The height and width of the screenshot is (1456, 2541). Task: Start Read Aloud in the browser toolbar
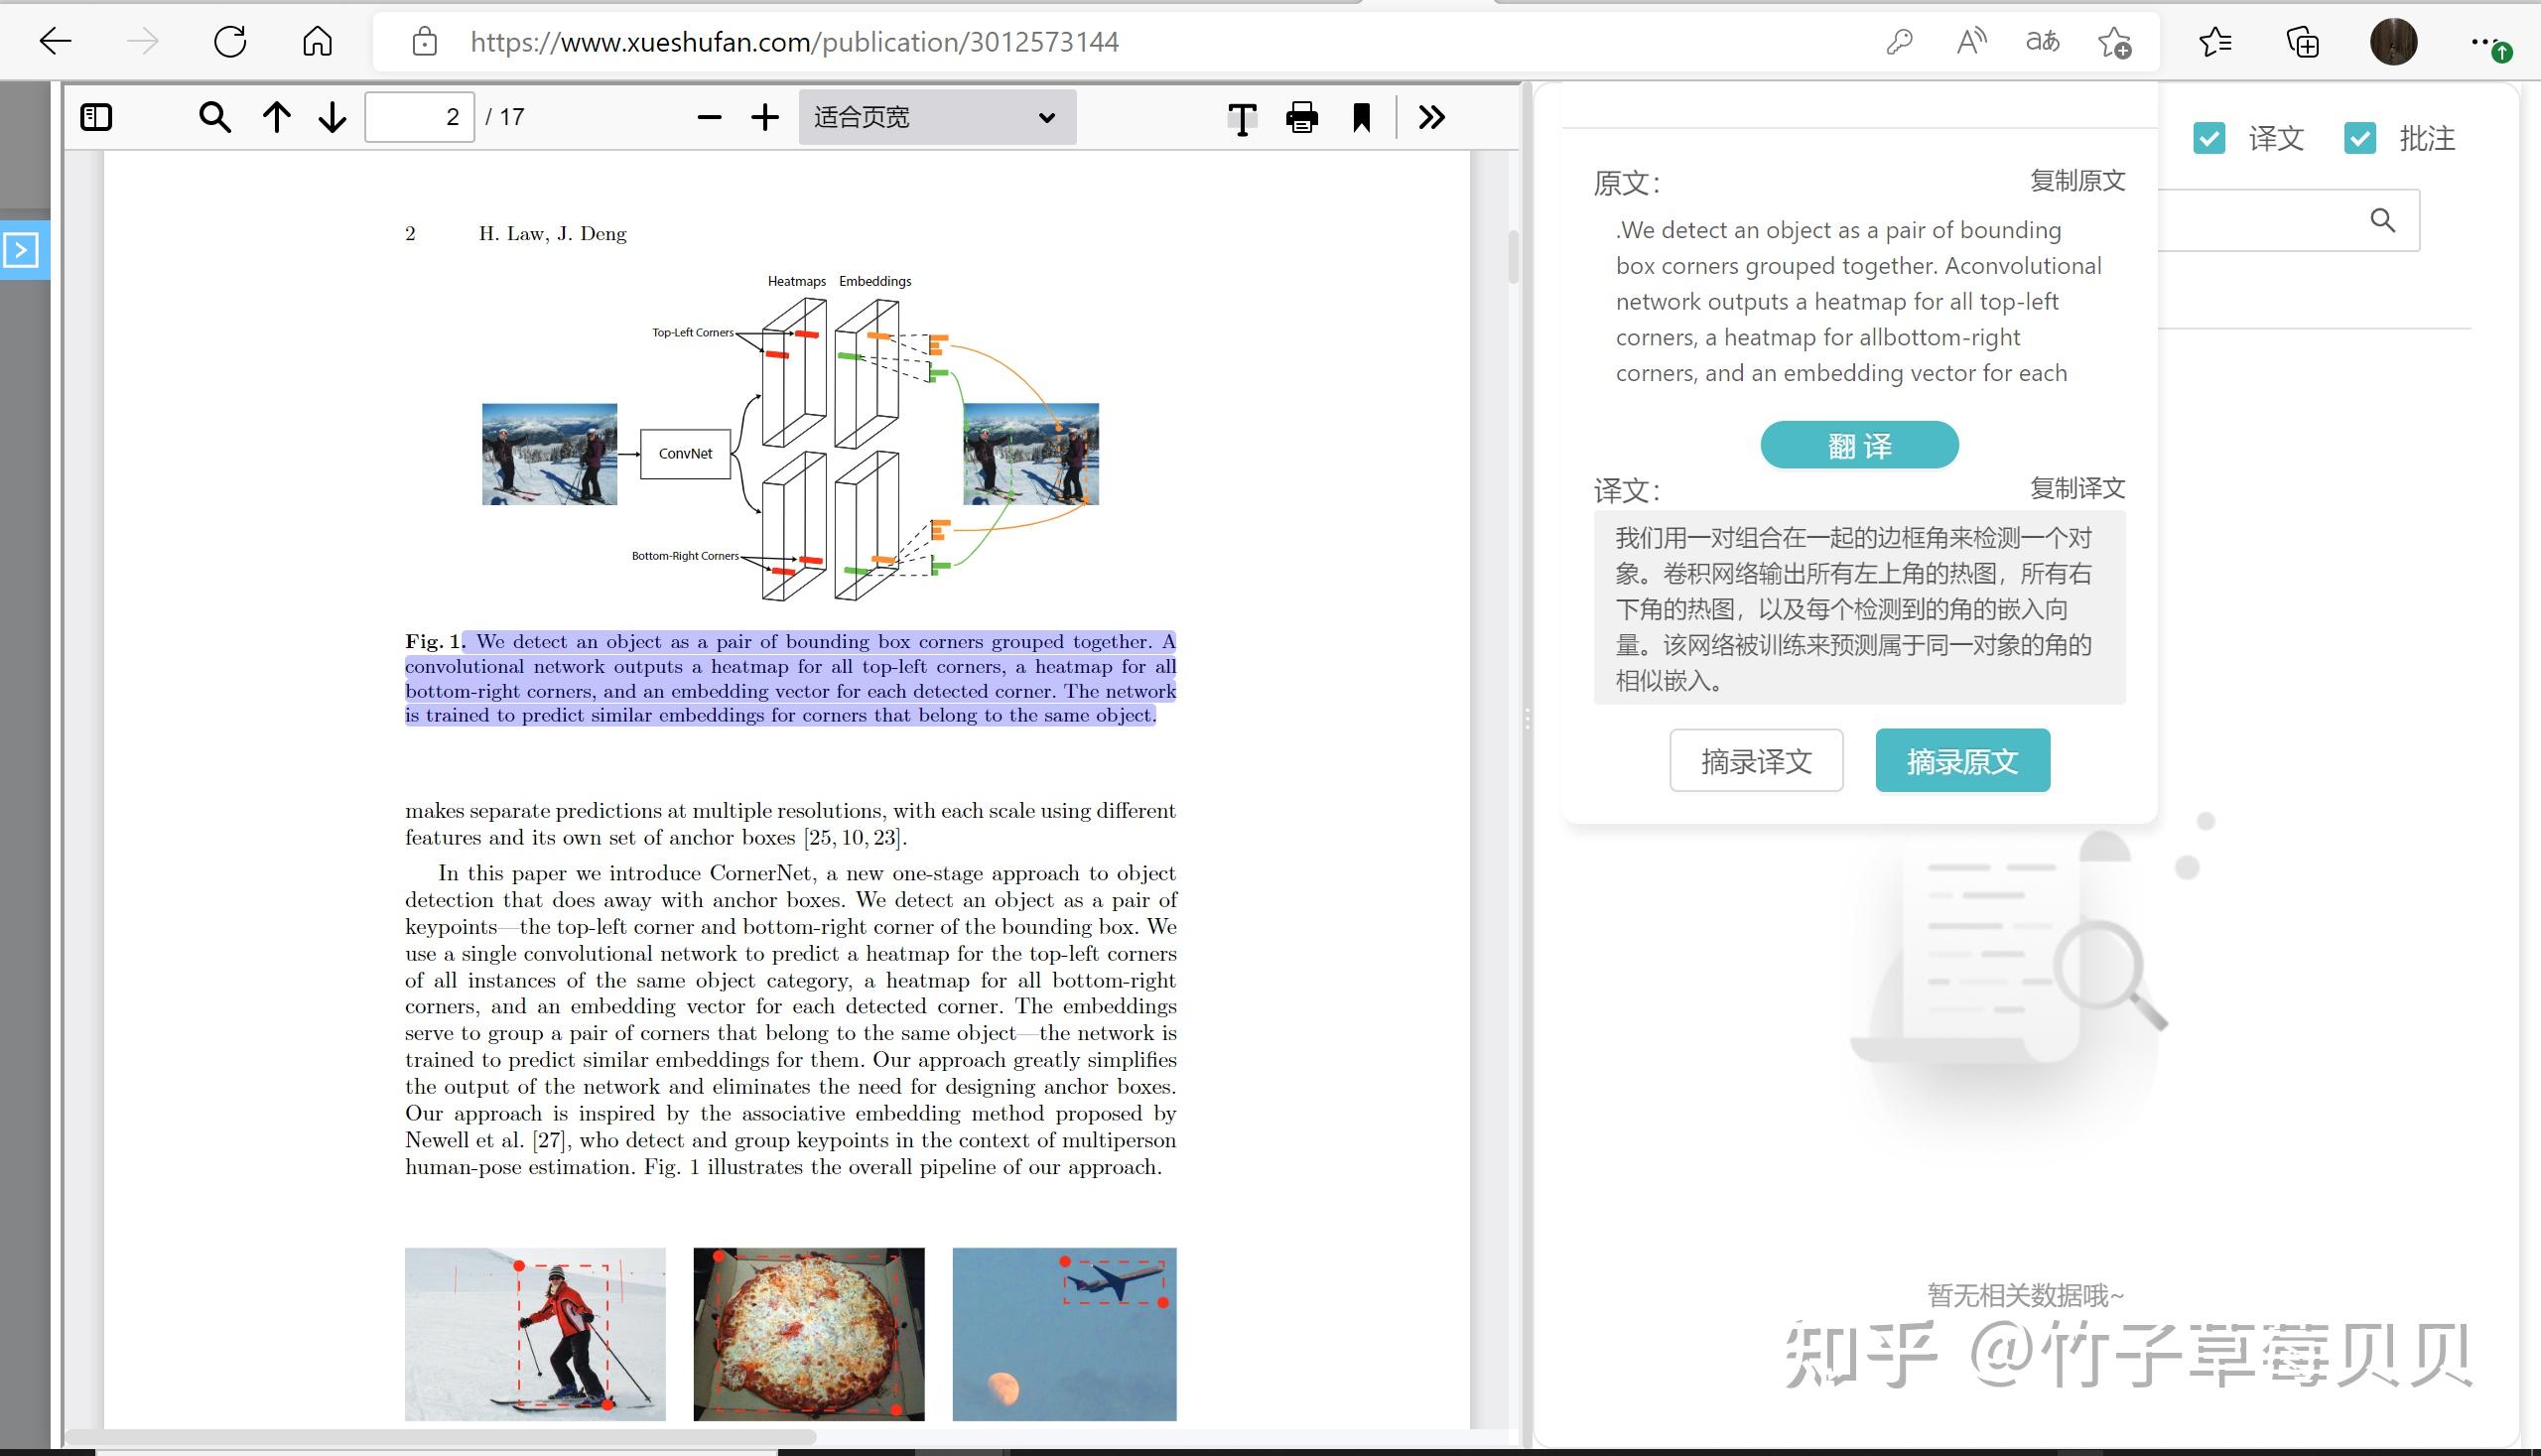(x=1970, y=41)
